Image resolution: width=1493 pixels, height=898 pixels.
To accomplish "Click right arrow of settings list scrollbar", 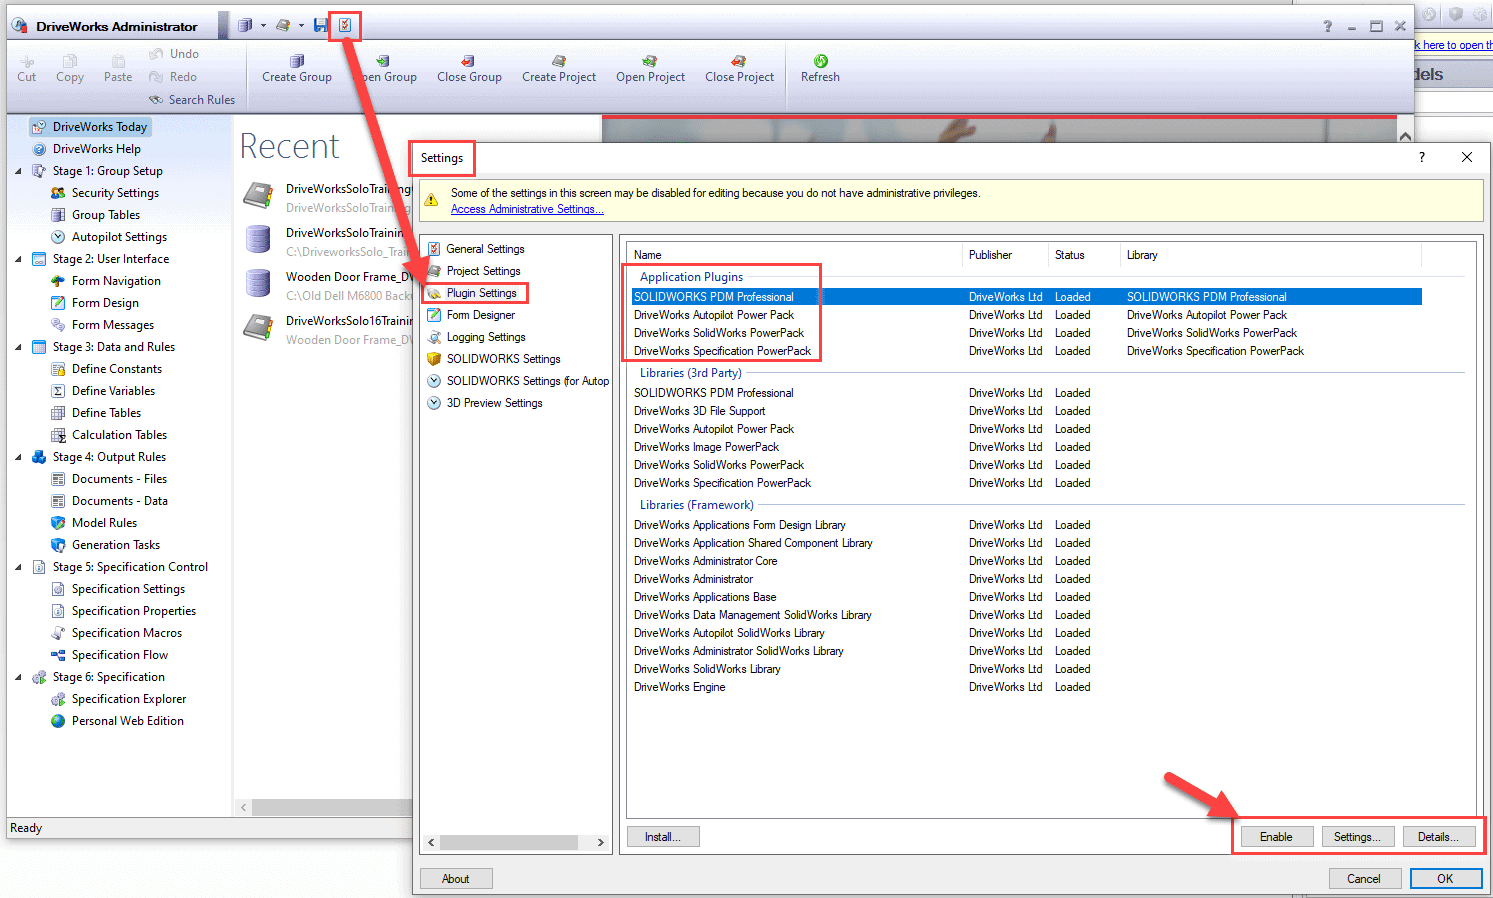I will (x=600, y=842).
